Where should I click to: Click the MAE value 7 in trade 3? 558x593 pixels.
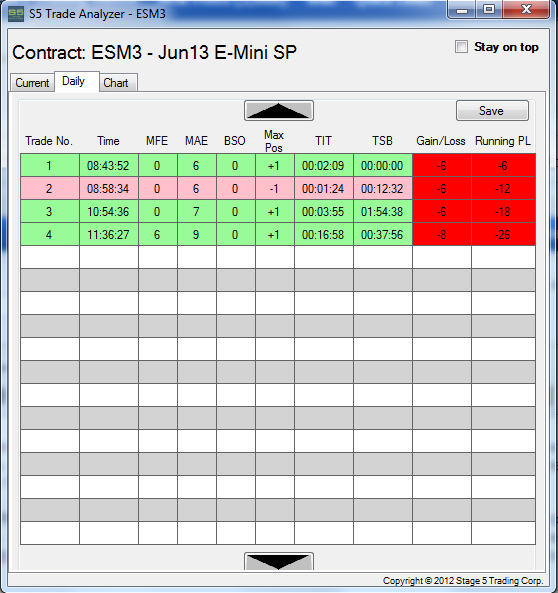pyautogui.click(x=197, y=211)
